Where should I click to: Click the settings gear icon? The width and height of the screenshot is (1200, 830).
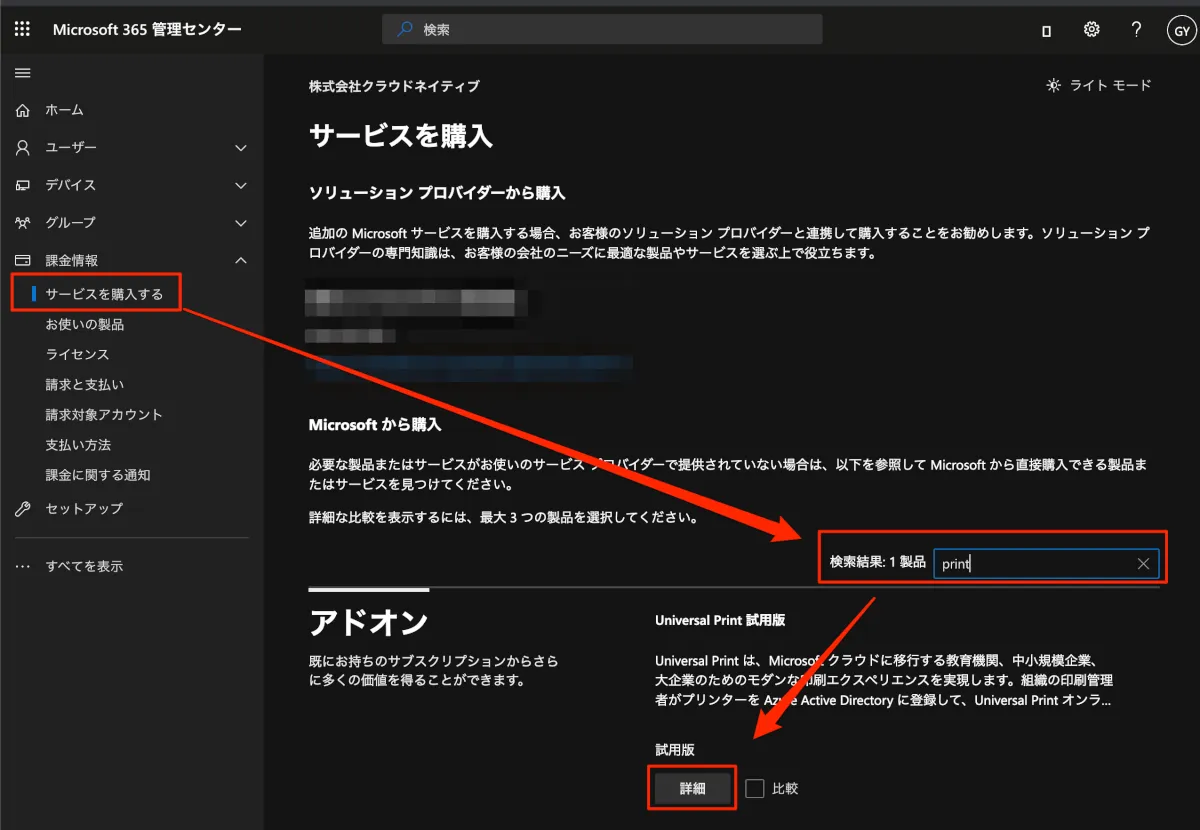point(1091,29)
